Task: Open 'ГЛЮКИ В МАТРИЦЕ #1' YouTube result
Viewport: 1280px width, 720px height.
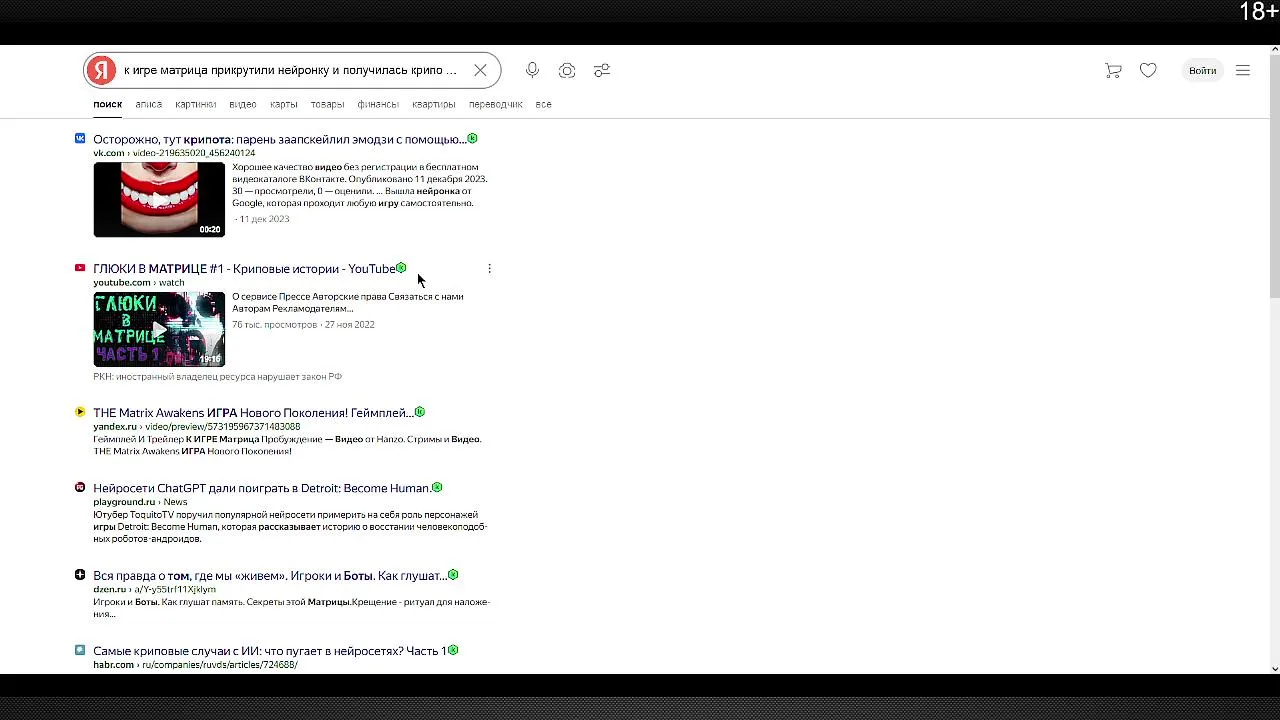Action: tap(244, 269)
